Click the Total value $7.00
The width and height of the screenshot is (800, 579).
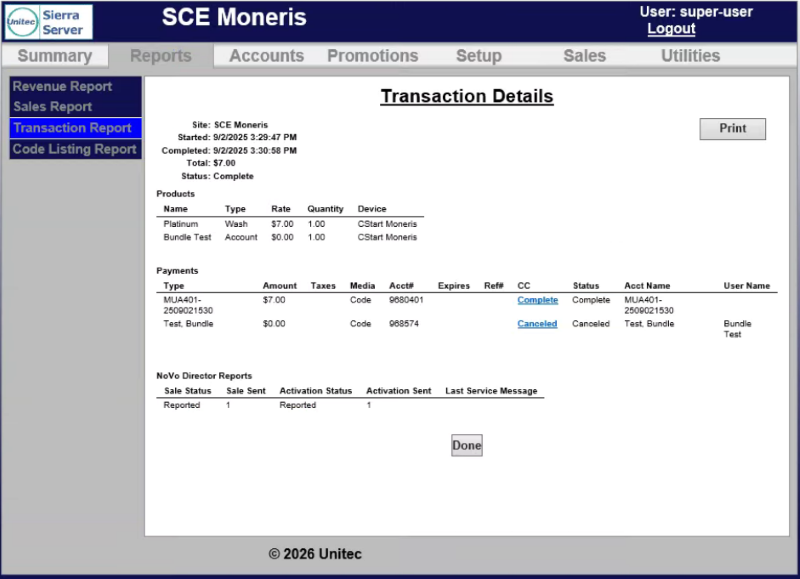pyautogui.click(x=224, y=163)
